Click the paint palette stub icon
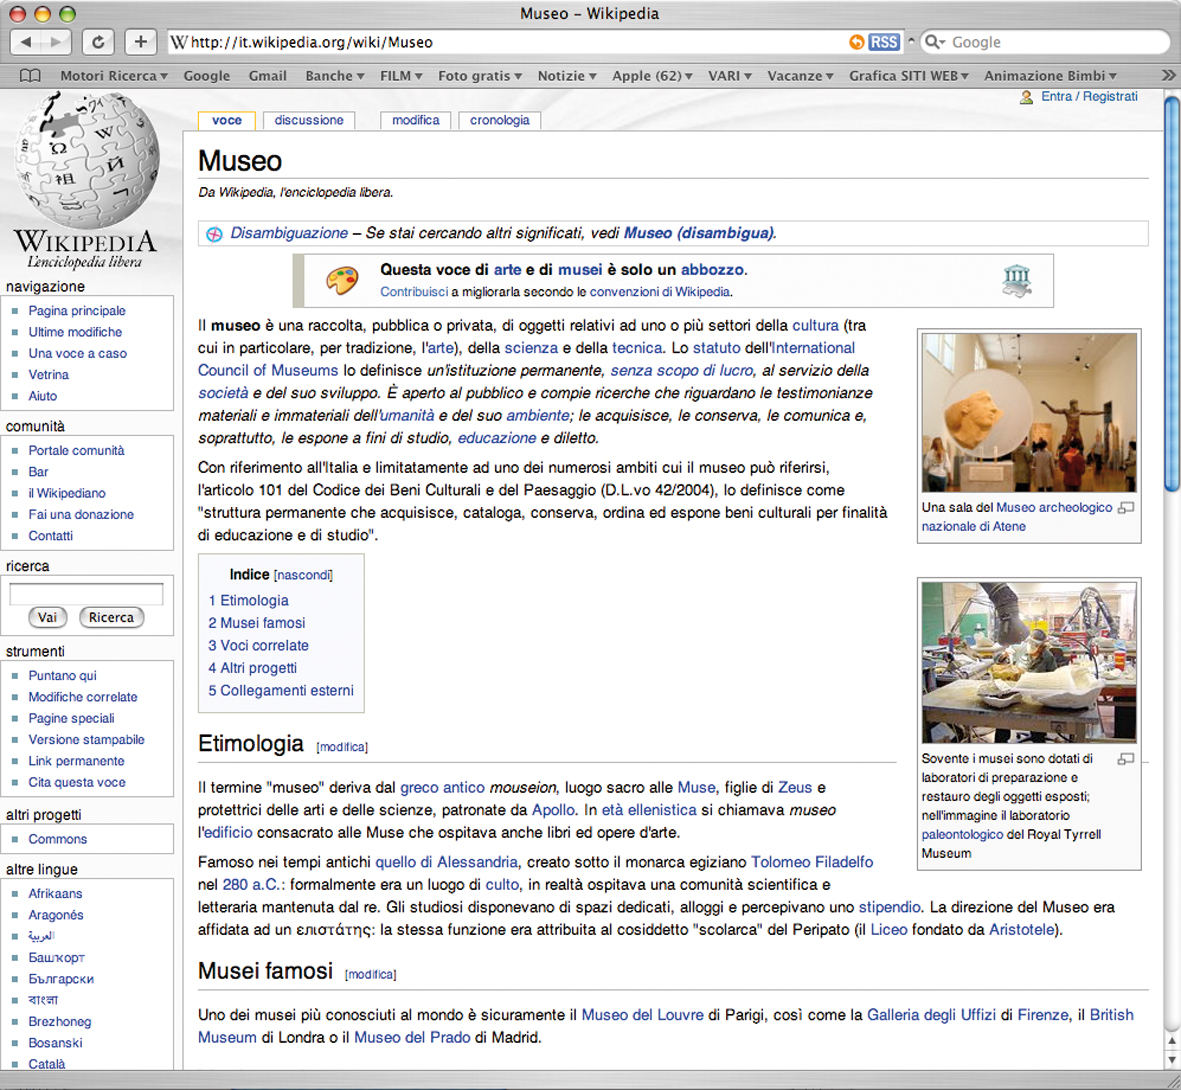 point(342,280)
